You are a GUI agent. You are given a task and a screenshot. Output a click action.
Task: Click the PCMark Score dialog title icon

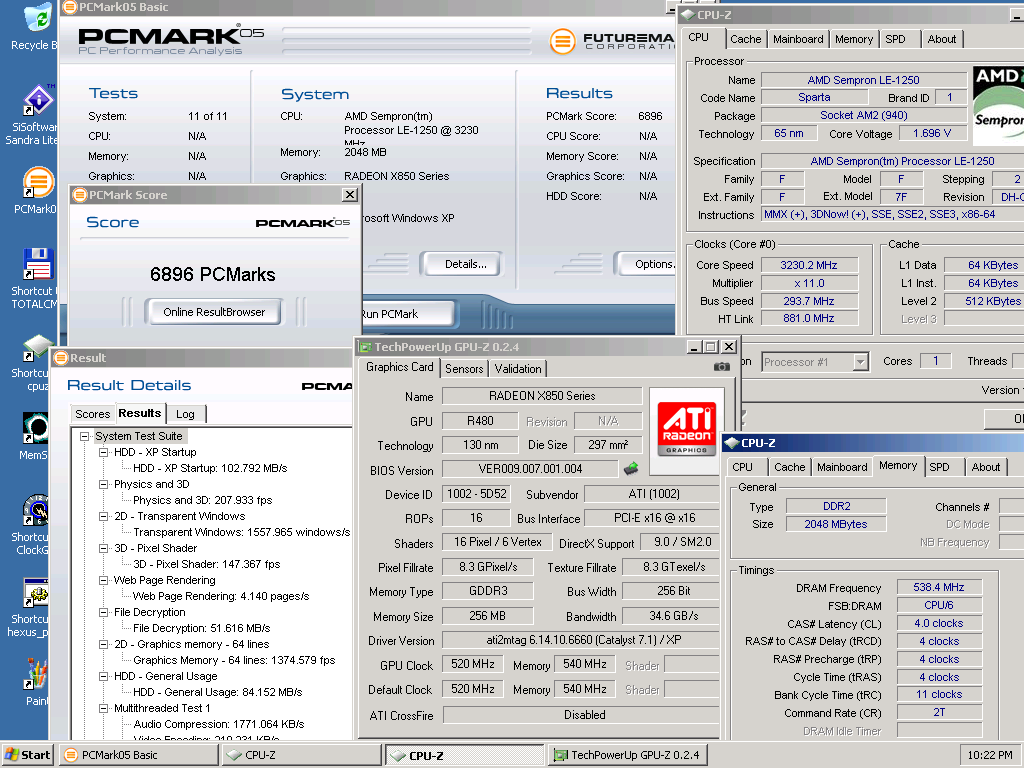pos(80,195)
